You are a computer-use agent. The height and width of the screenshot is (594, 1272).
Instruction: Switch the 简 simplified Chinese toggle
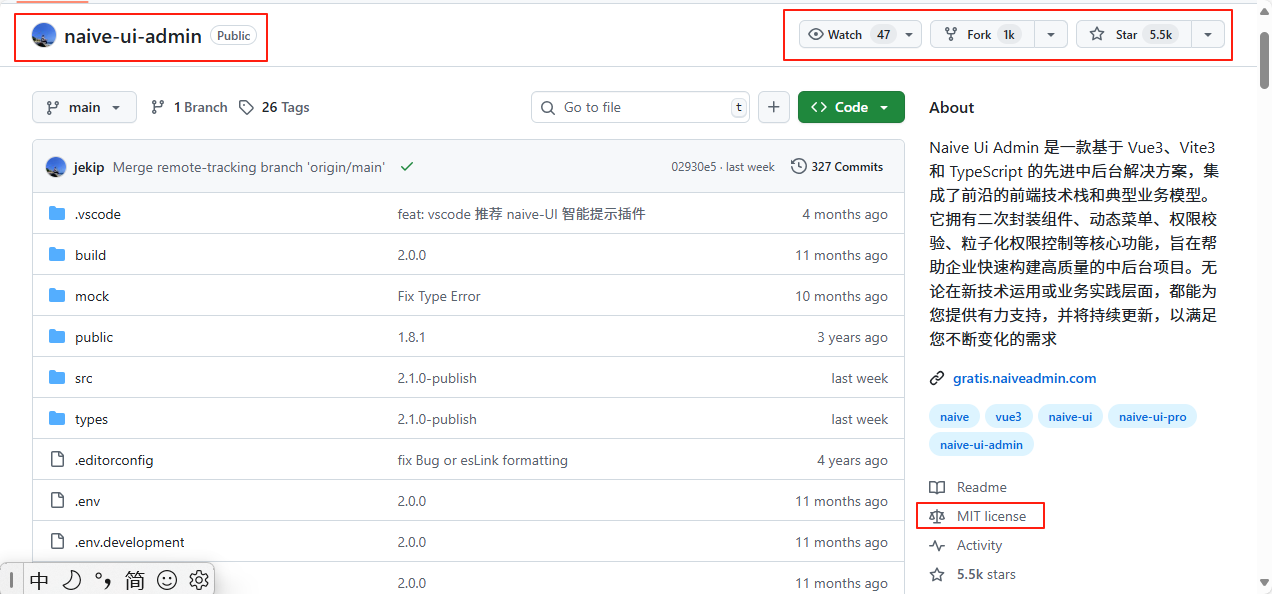(135, 580)
